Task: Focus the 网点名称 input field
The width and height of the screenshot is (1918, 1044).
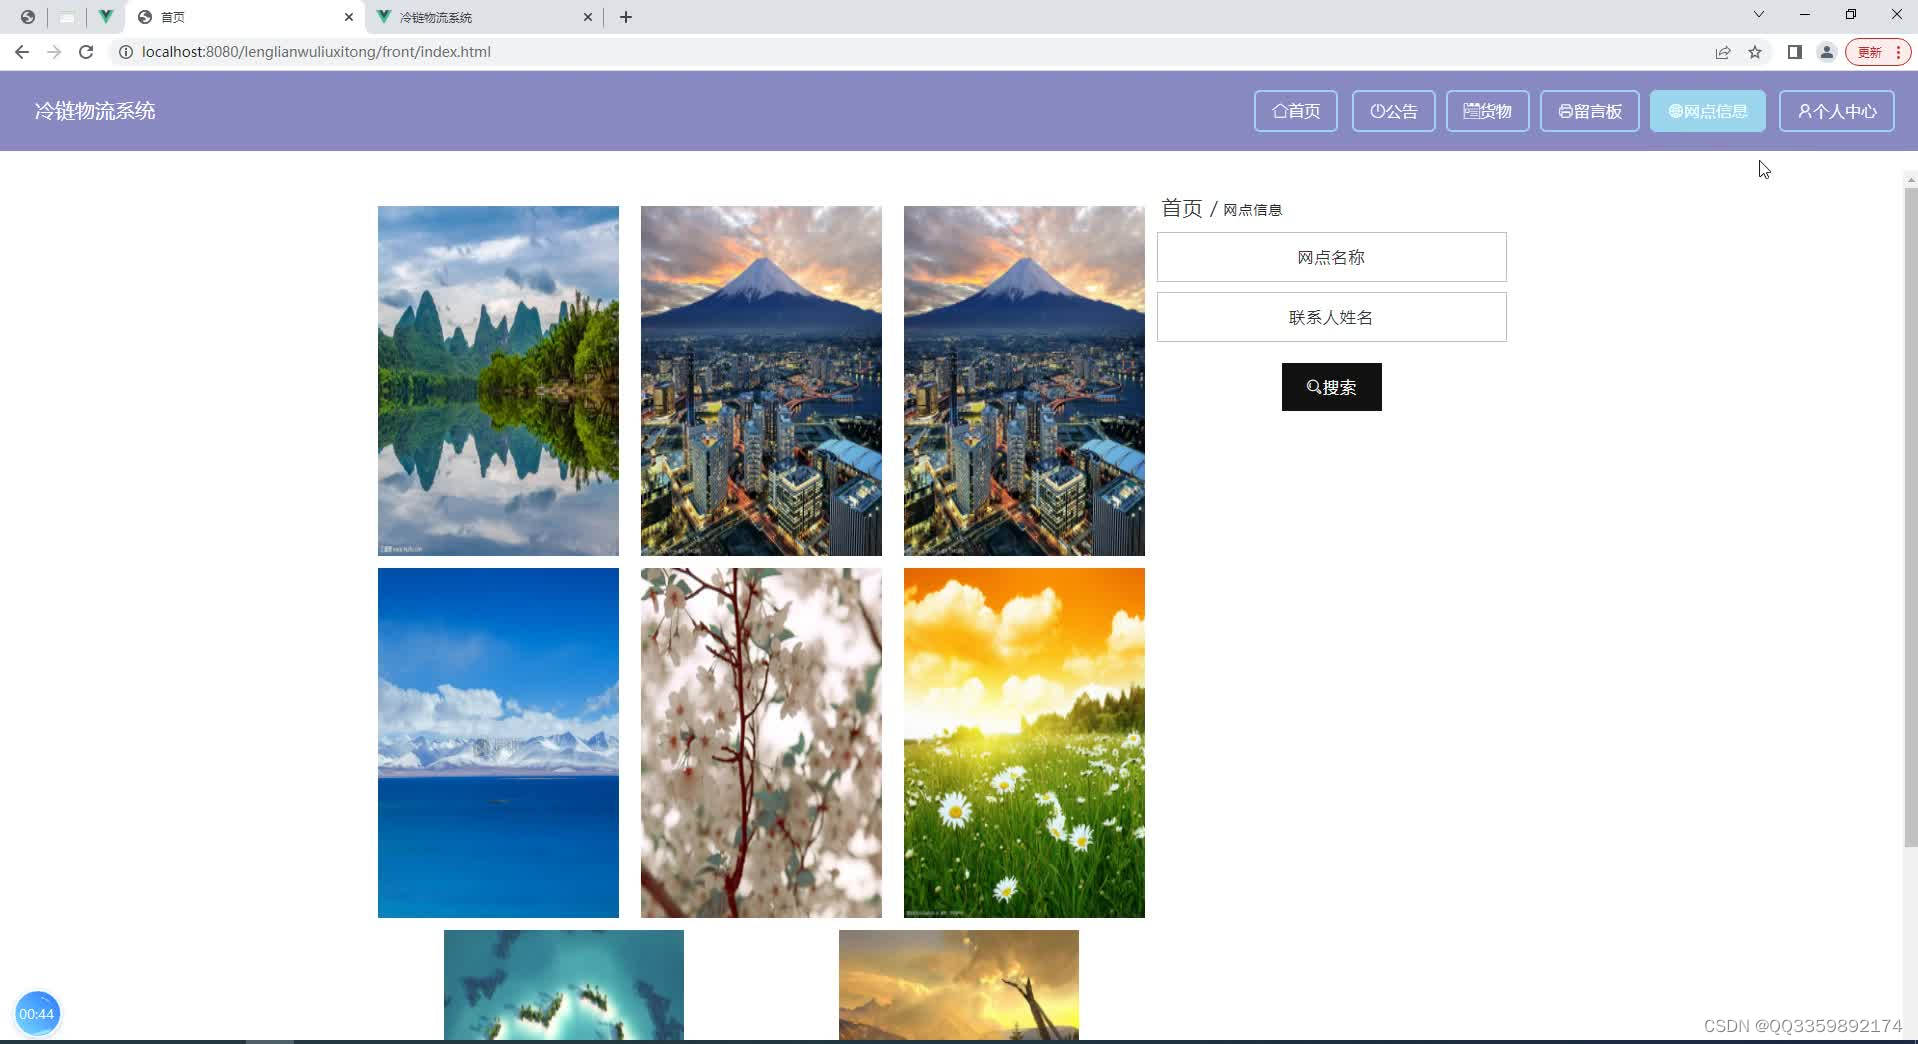Action: click(x=1332, y=257)
